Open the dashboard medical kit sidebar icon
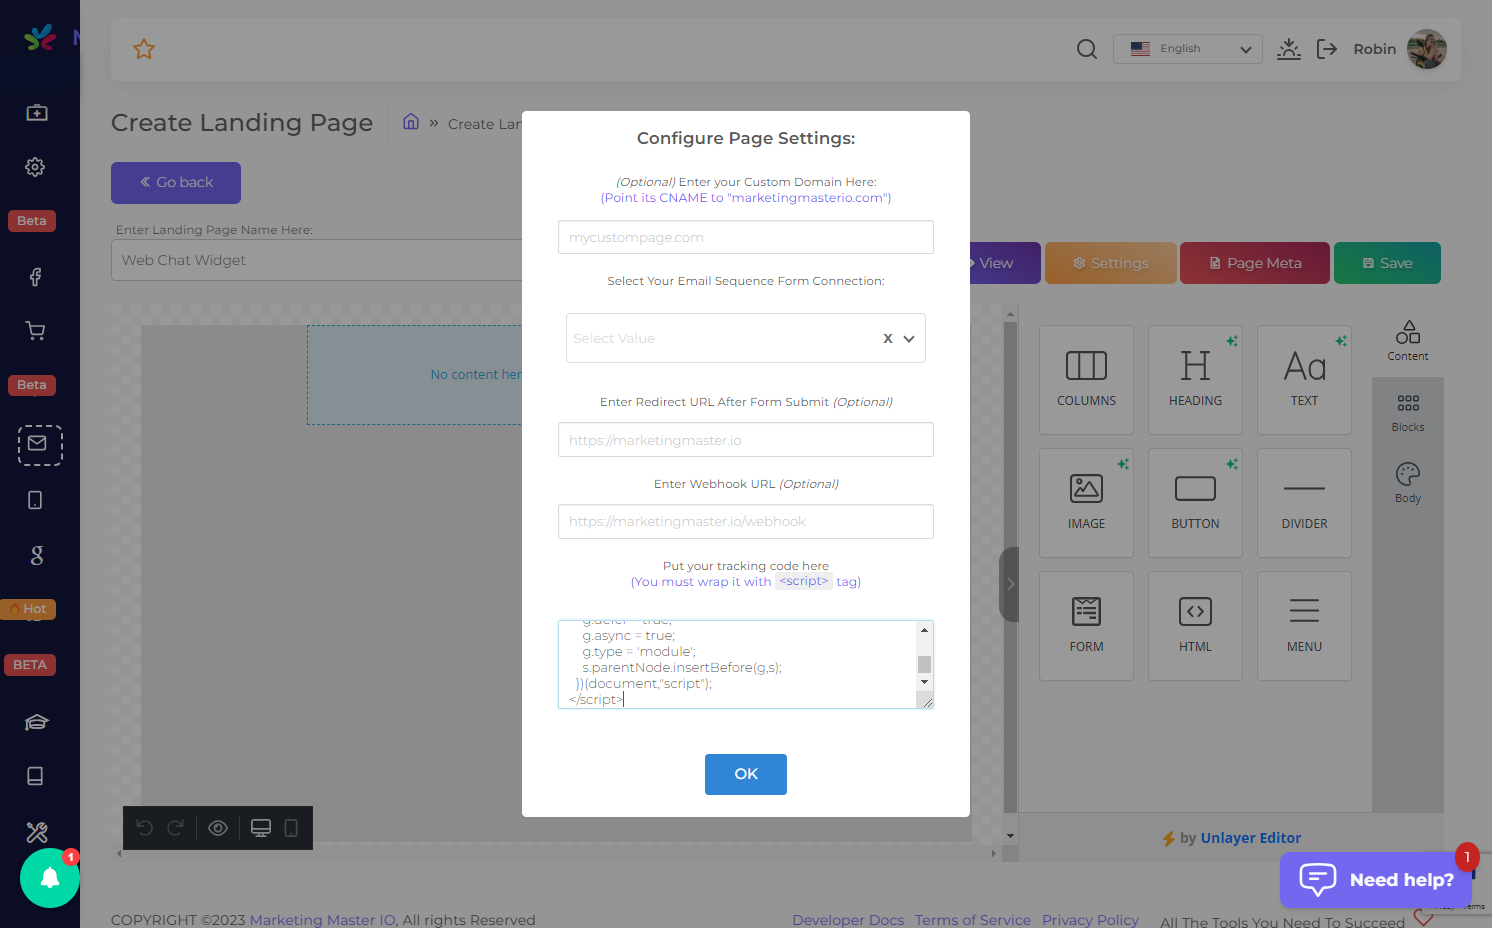1492x928 pixels. [37, 113]
